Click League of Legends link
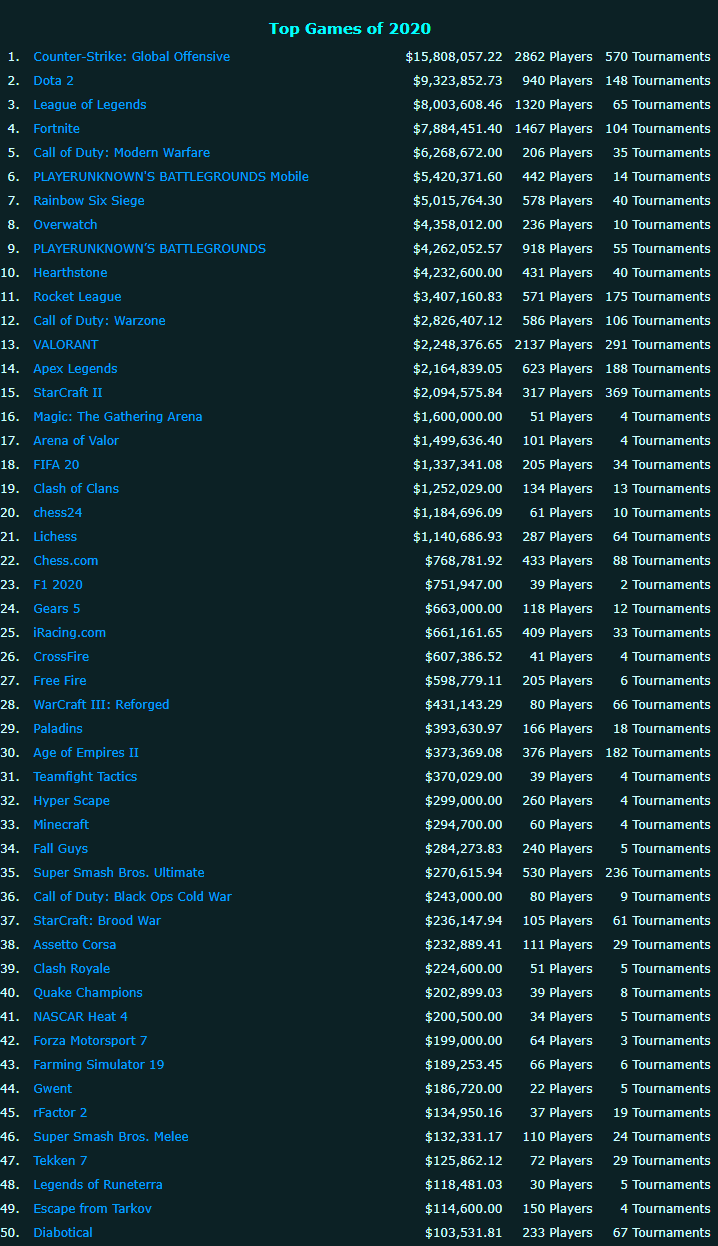This screenshot has width=718, height=1246. (89, 105)
